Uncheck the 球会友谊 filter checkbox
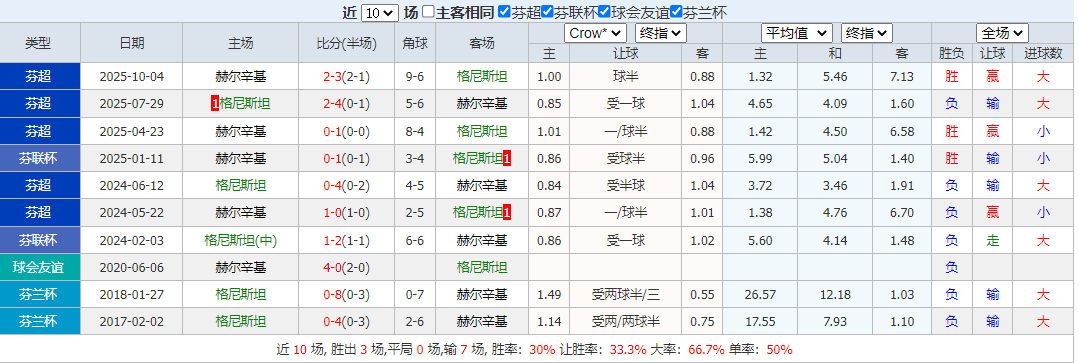This screenshot has height=363, width=1079. pyautogui.click(x=604, y=12)
